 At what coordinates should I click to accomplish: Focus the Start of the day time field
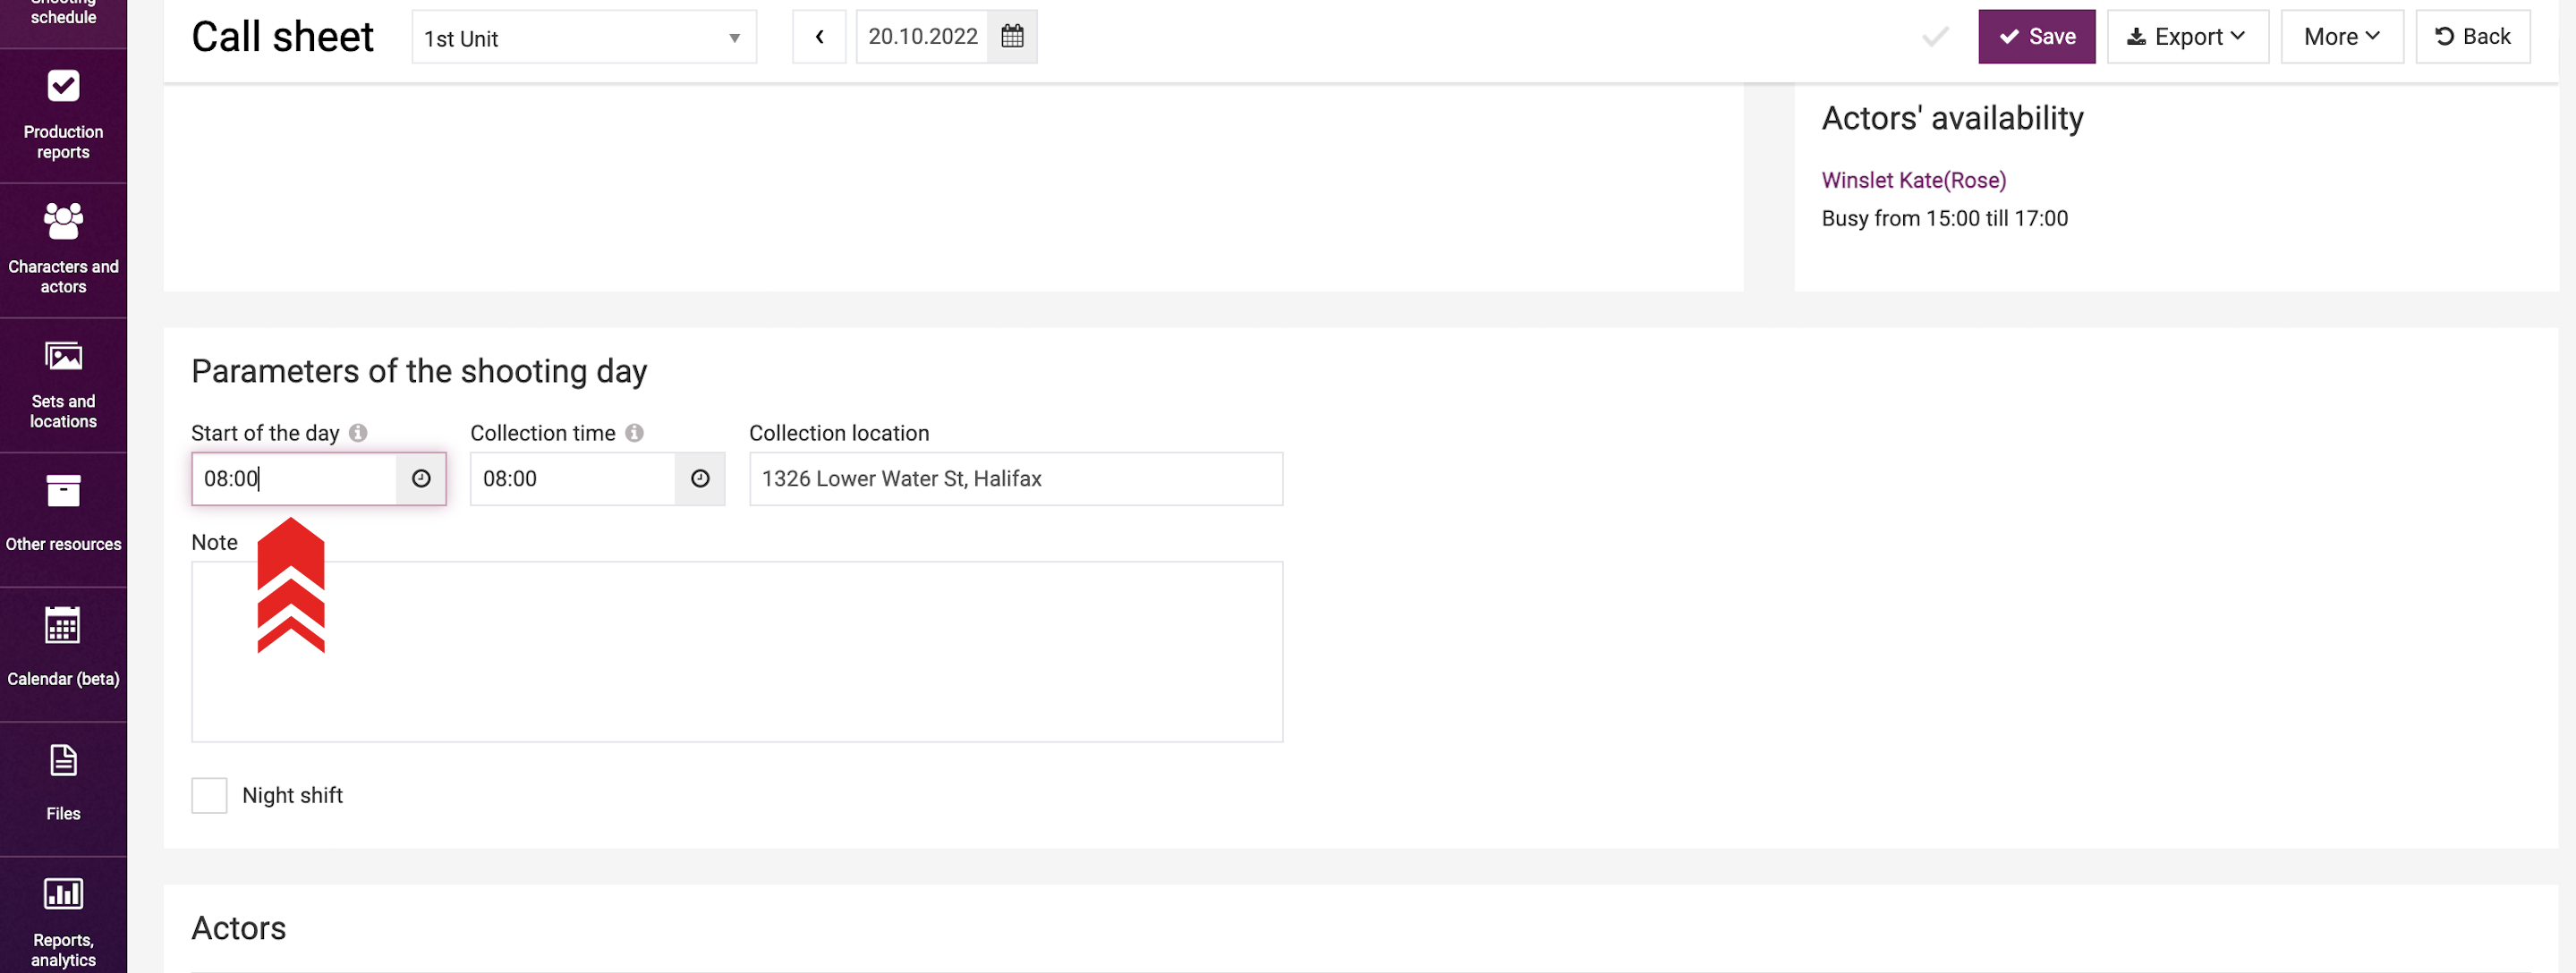(x=294, y=479)
